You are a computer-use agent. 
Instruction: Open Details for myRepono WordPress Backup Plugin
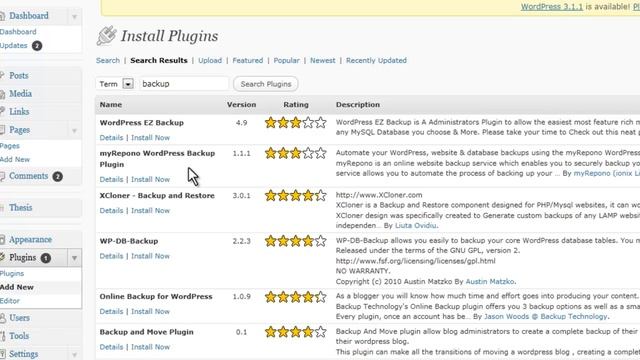(111, 179)
